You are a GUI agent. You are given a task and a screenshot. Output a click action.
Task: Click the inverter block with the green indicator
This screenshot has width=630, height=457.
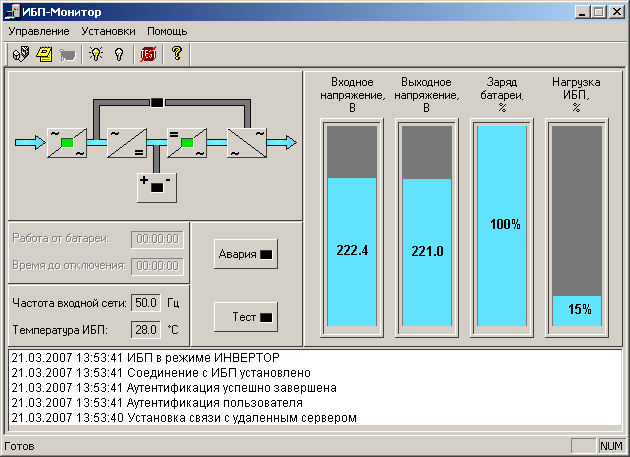tap(186, 143)
